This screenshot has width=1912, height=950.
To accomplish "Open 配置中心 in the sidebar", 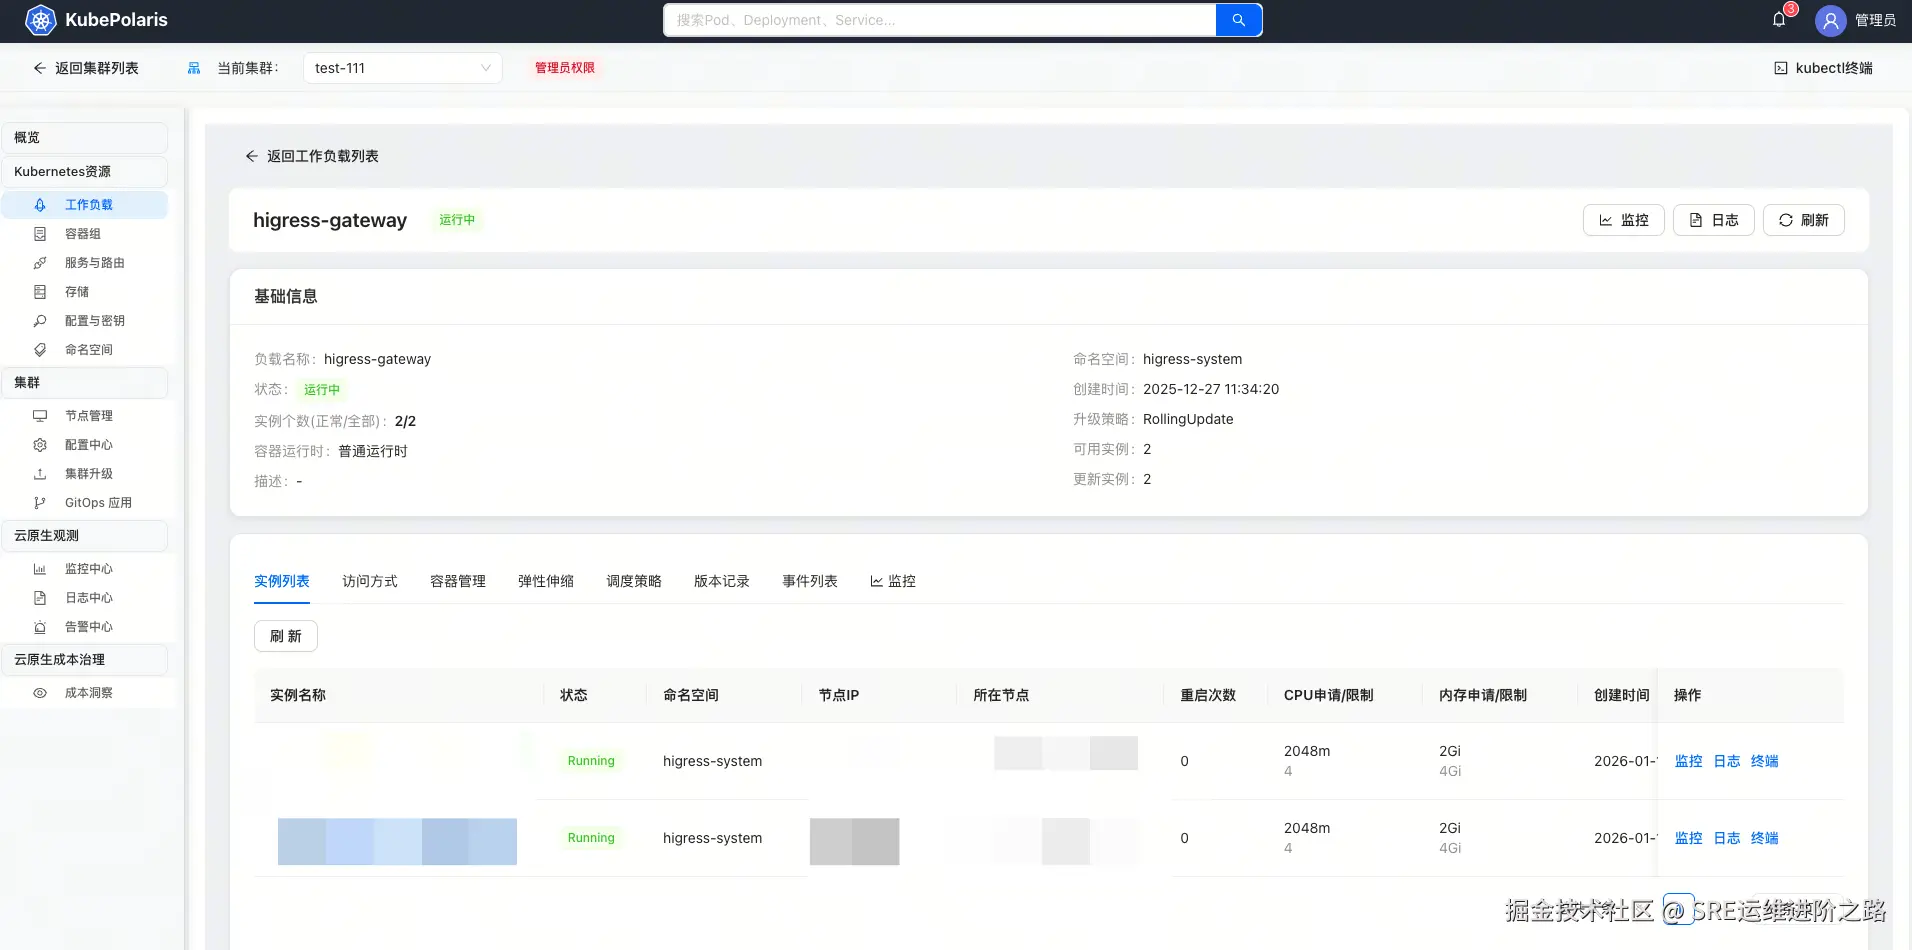I will (85, 445).
